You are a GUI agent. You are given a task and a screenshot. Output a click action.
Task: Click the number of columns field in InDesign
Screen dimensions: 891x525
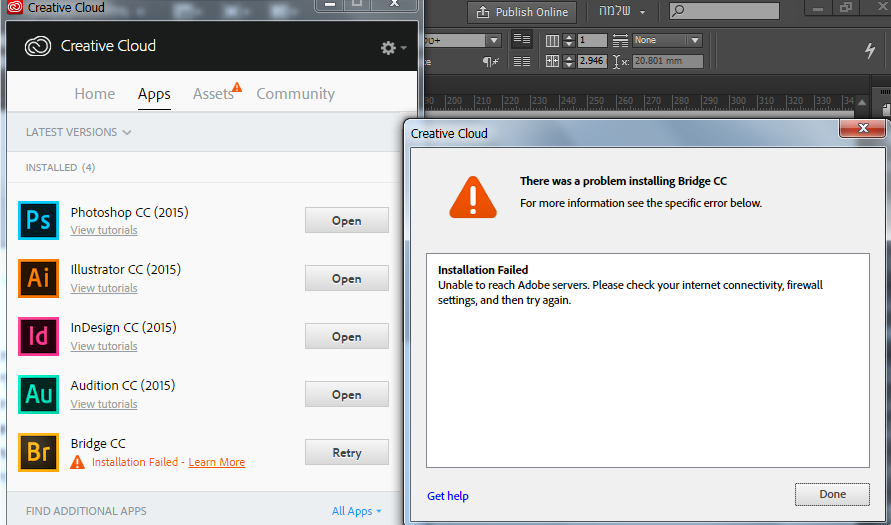coord(592,40)
